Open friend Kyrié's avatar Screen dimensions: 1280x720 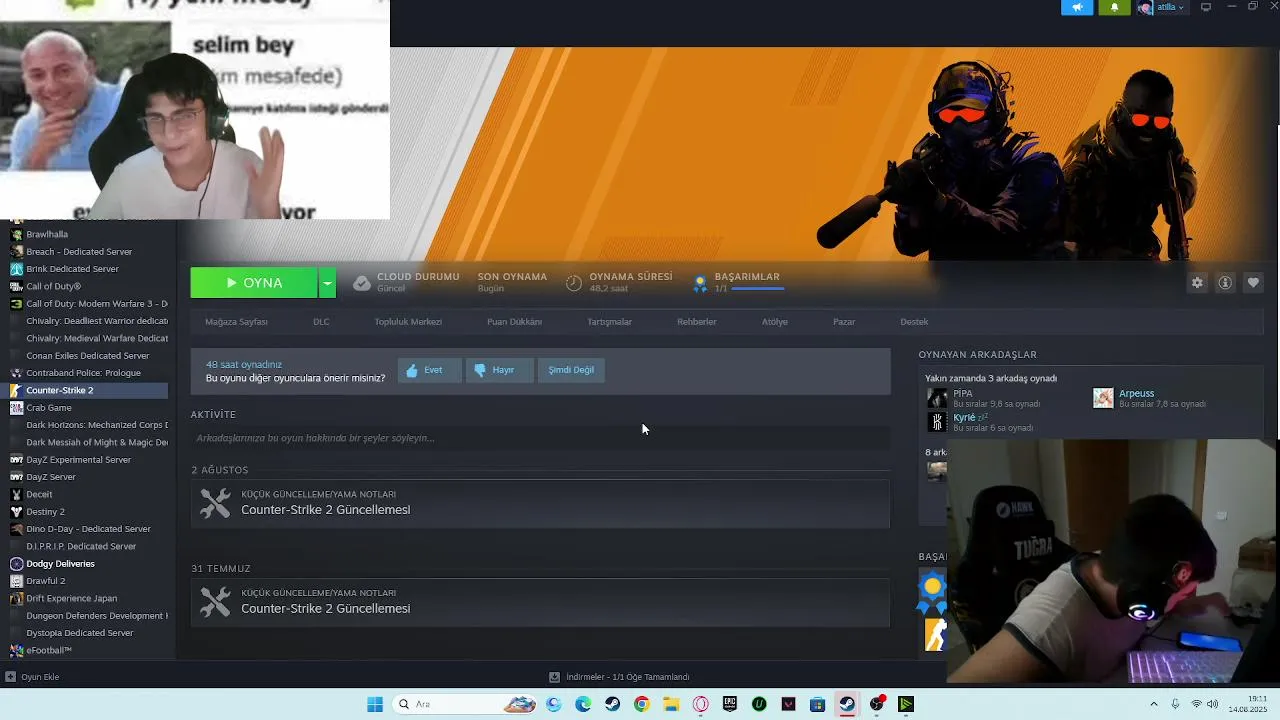click(x=937, y=422)
